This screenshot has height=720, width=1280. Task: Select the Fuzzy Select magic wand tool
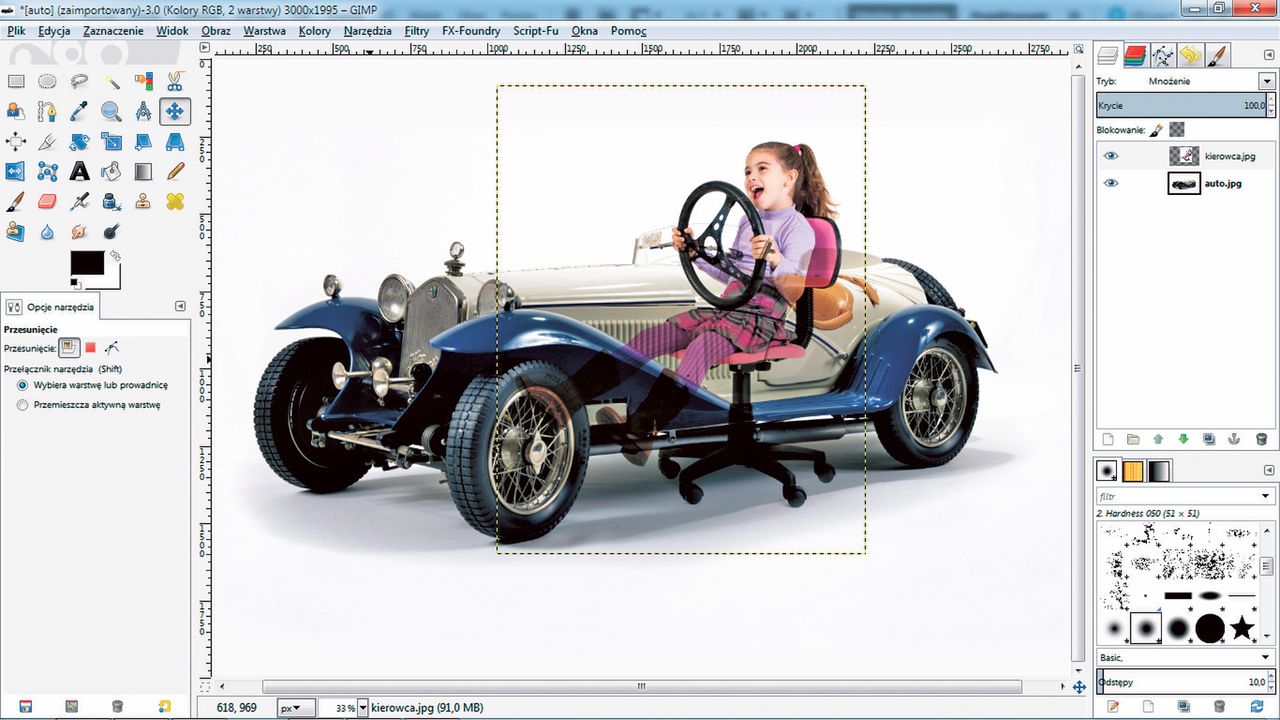[111, 82]
